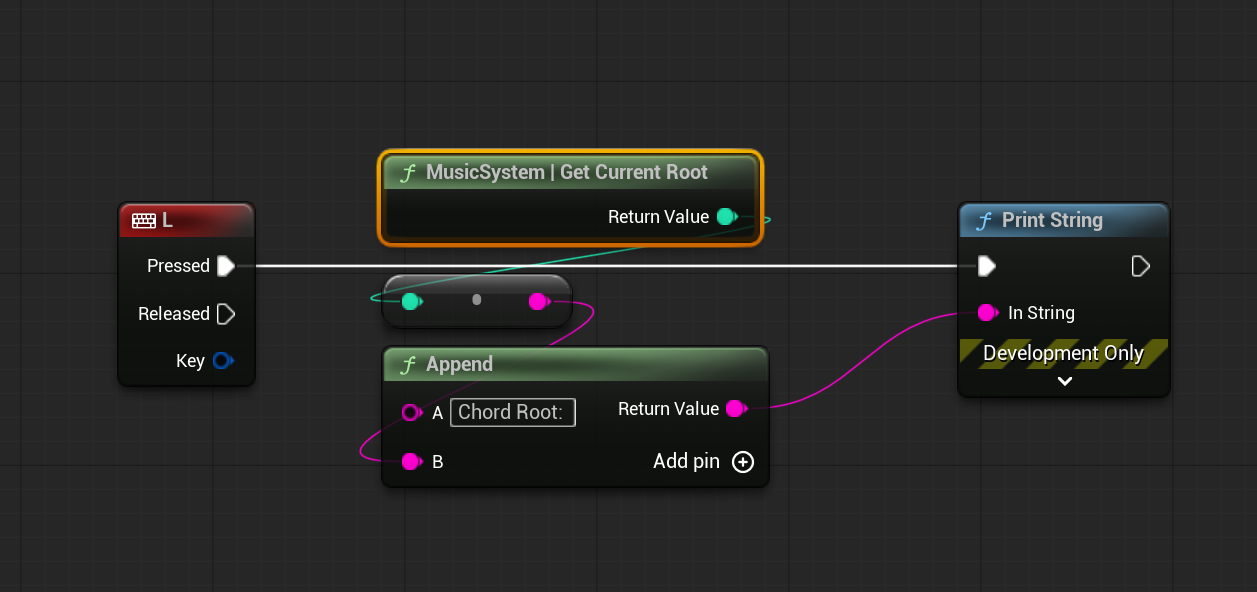This screenshot has width=1257, height=592.
Task: Click the keyboard icon on L node
Action: (x=143, y=220)
